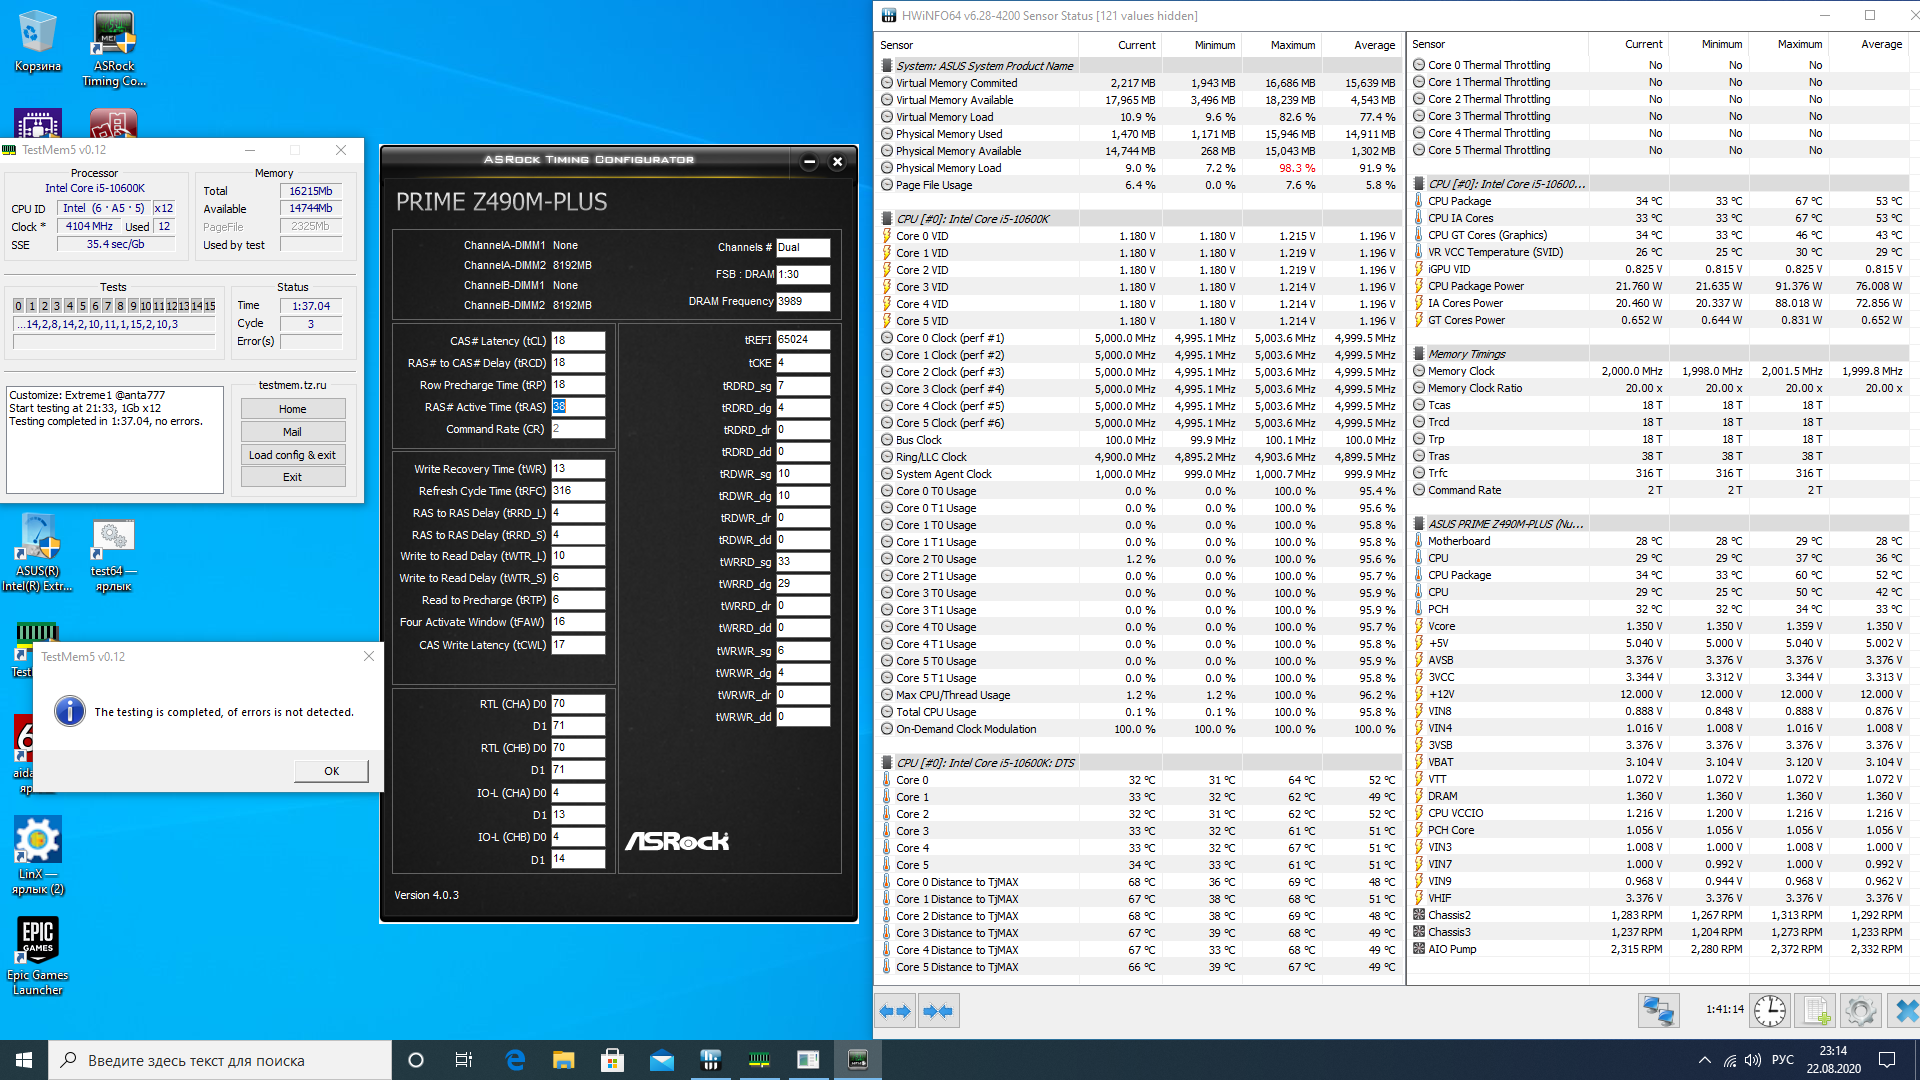Click the Refresh Cycle Time (tRFC) field
The image size is (1920, 1080).
[577, 491]
